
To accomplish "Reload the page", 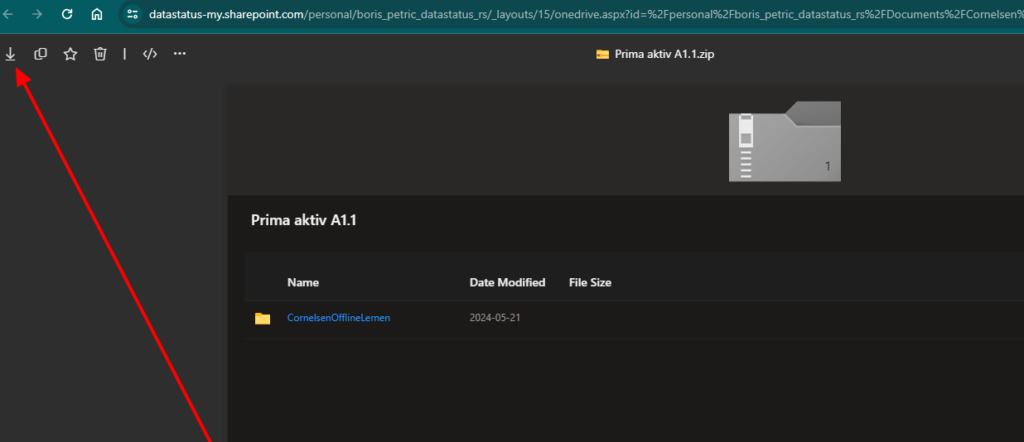I will click(67, 14).
